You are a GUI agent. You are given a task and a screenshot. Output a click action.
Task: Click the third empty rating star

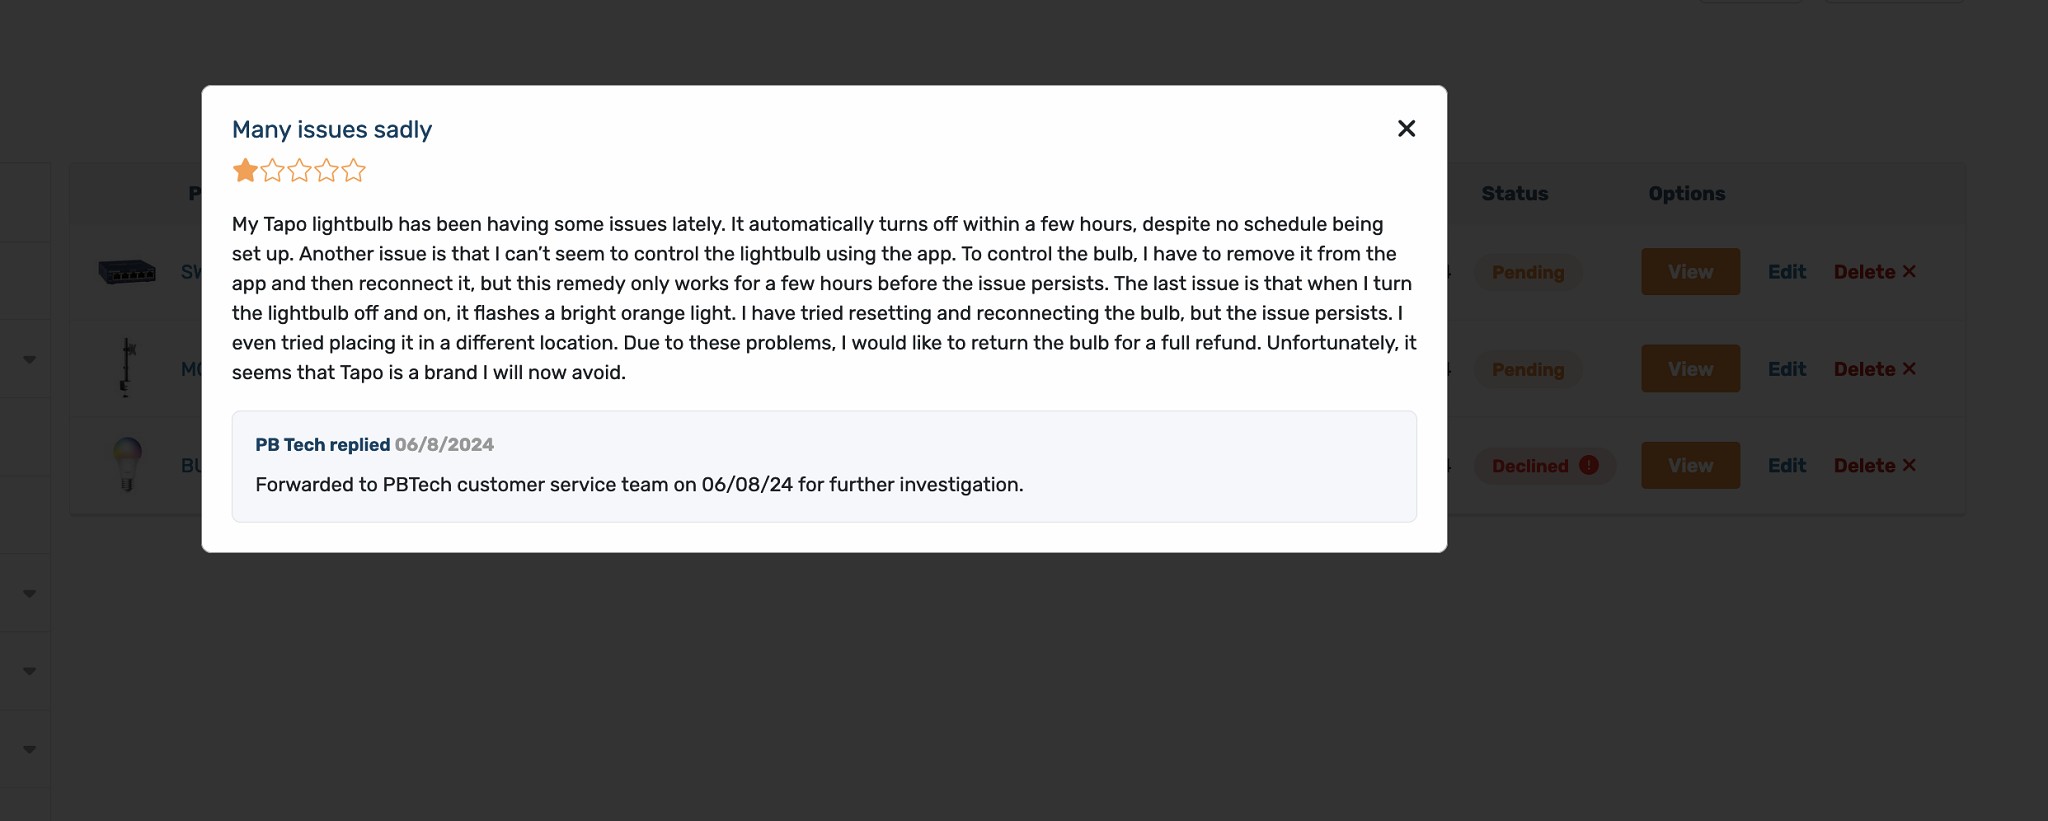[299, 171]
